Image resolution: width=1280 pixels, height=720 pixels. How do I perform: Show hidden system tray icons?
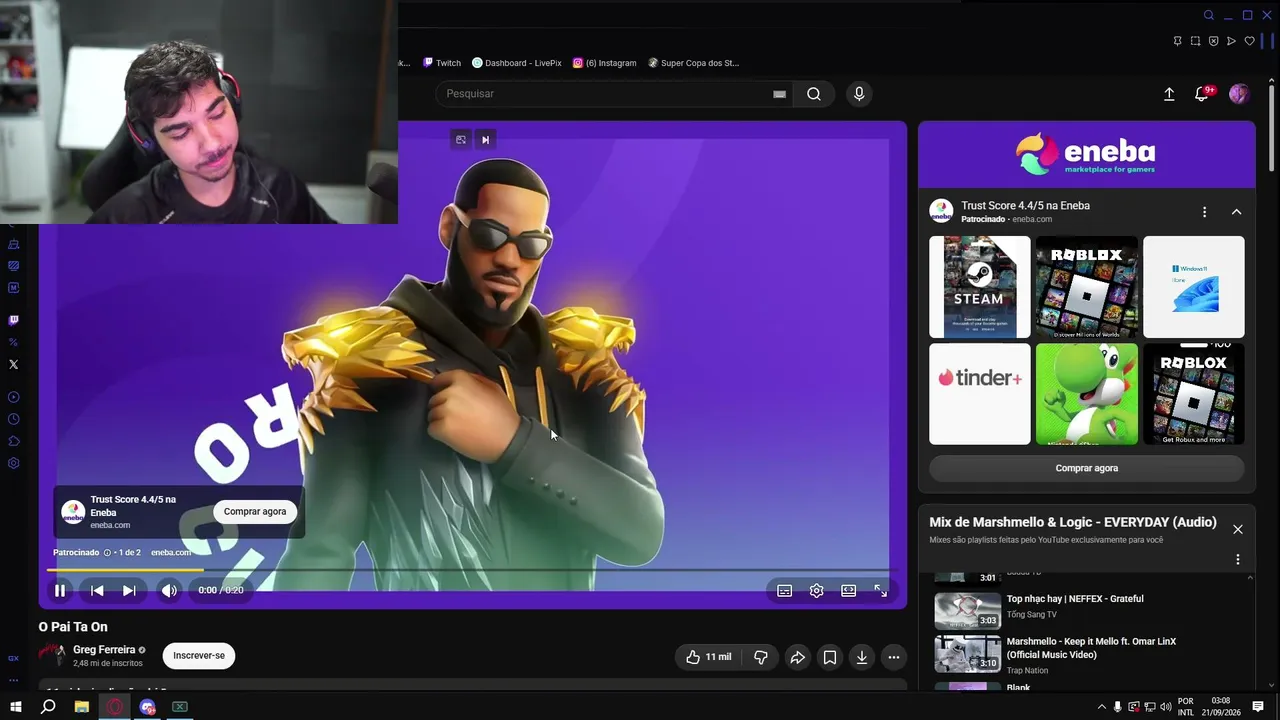[x=1102, y=707]
